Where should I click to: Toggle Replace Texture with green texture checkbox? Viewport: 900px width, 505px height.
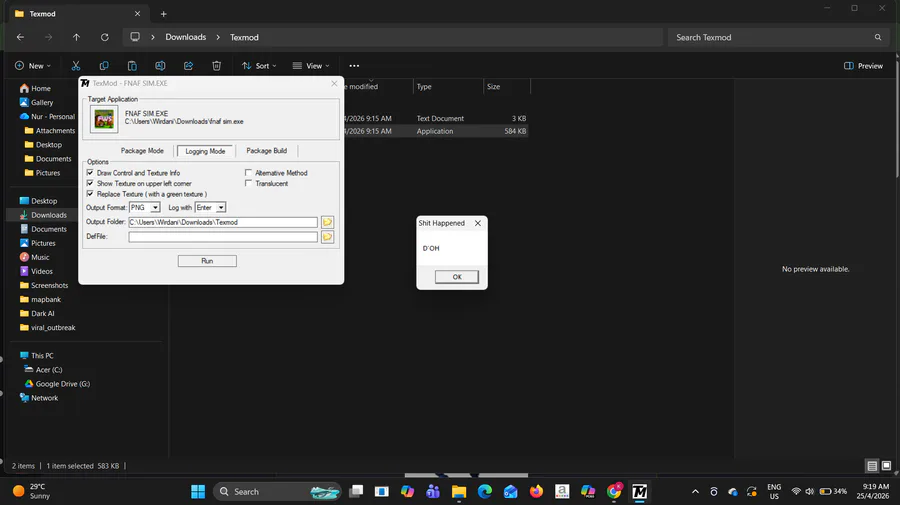(90, 194)
